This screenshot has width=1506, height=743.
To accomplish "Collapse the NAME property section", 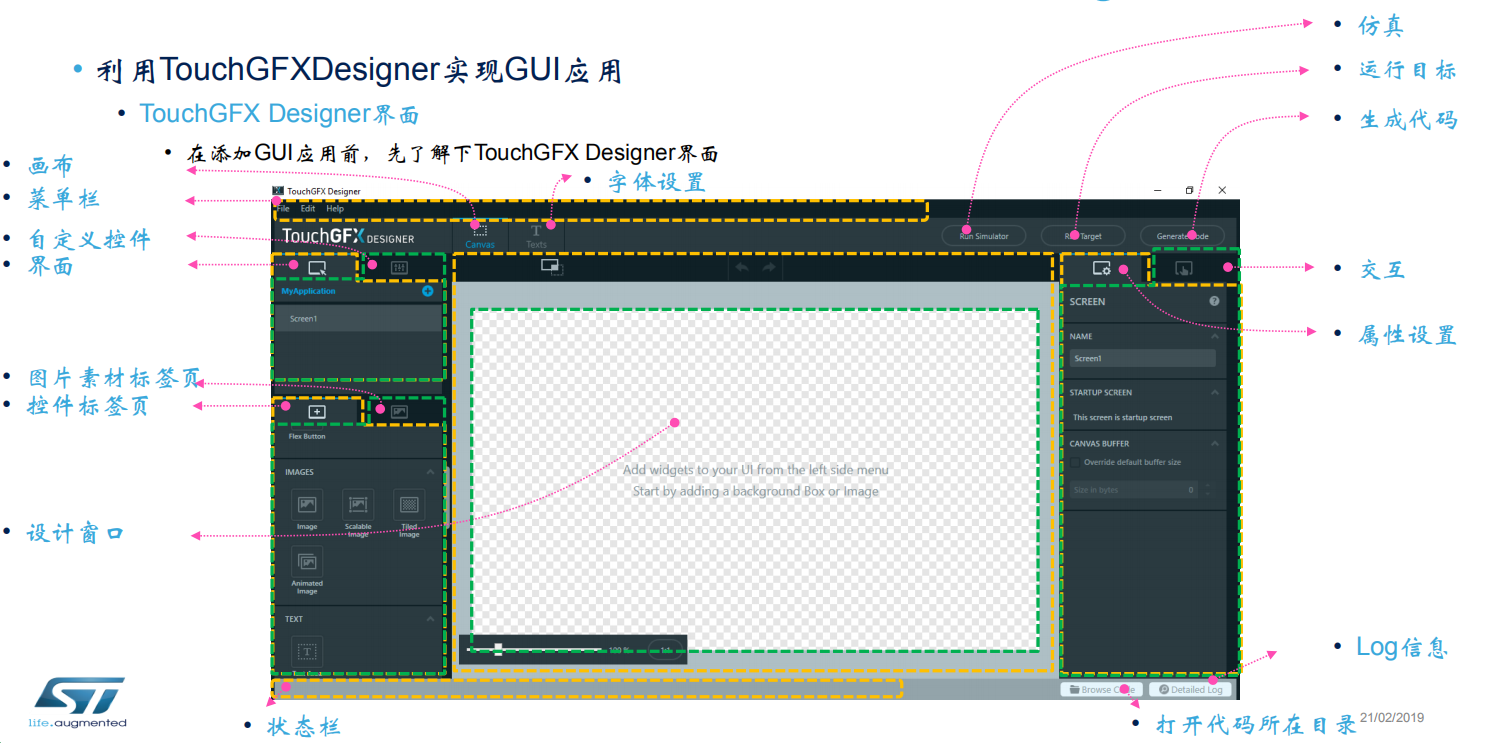I will tap(1214, 336).
